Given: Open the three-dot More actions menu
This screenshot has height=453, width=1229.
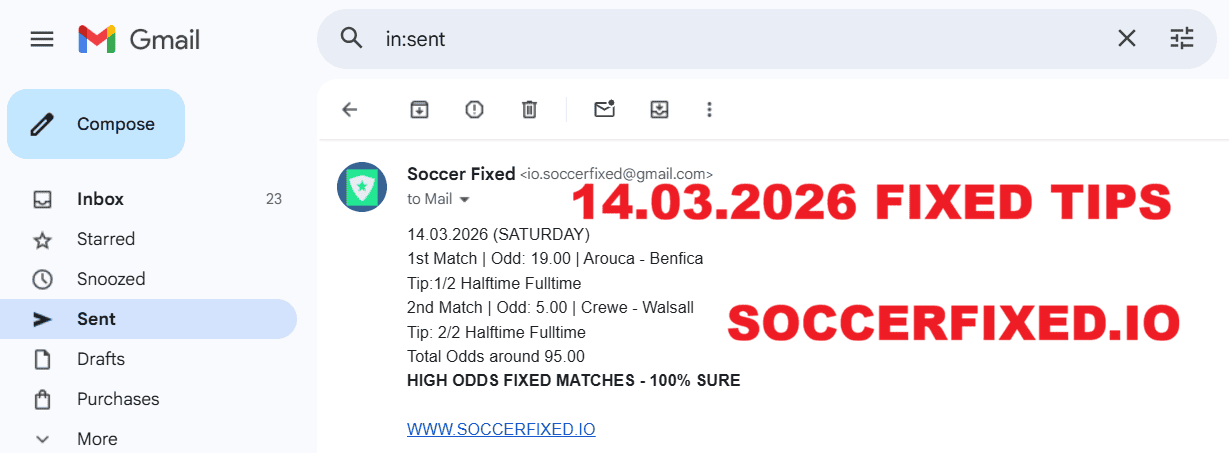Looking at the screenshot, I should click(709, 110).
